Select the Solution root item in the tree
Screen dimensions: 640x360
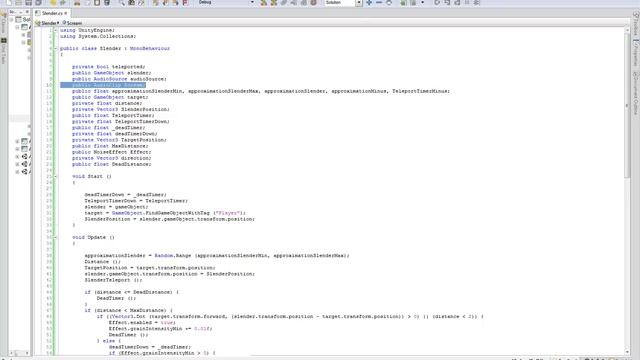click(x=23, y=19)
